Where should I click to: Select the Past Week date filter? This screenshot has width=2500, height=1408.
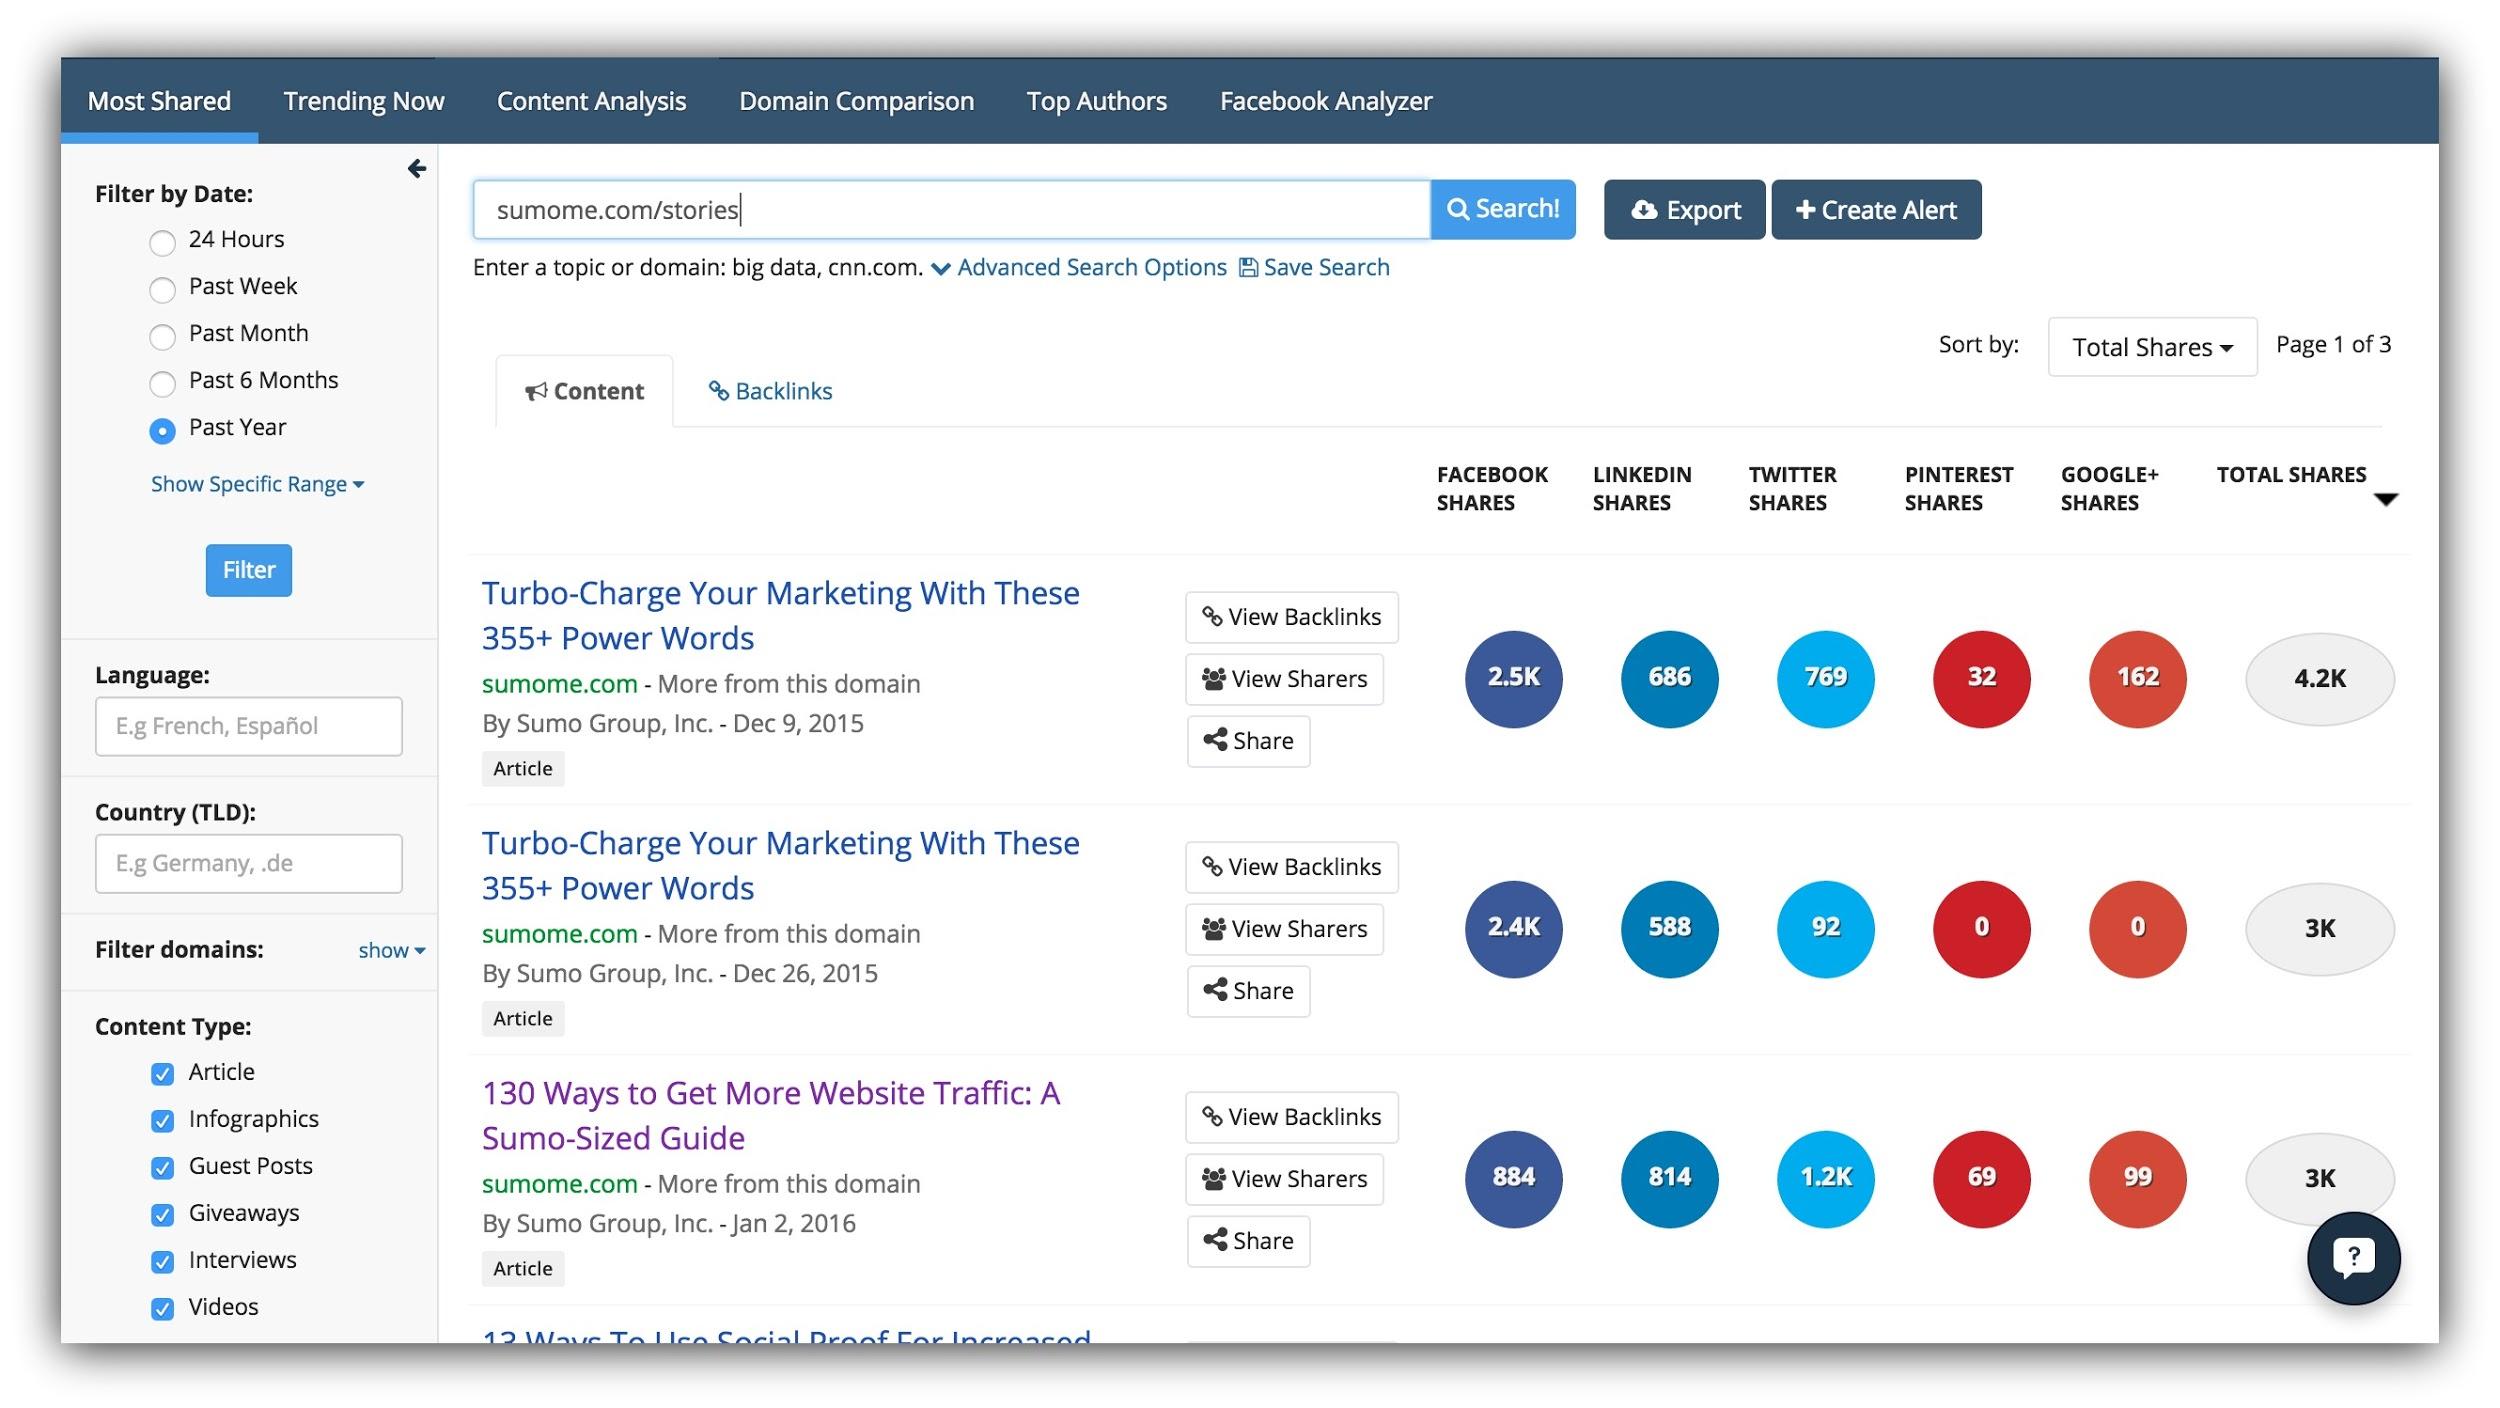click(162, 289)
